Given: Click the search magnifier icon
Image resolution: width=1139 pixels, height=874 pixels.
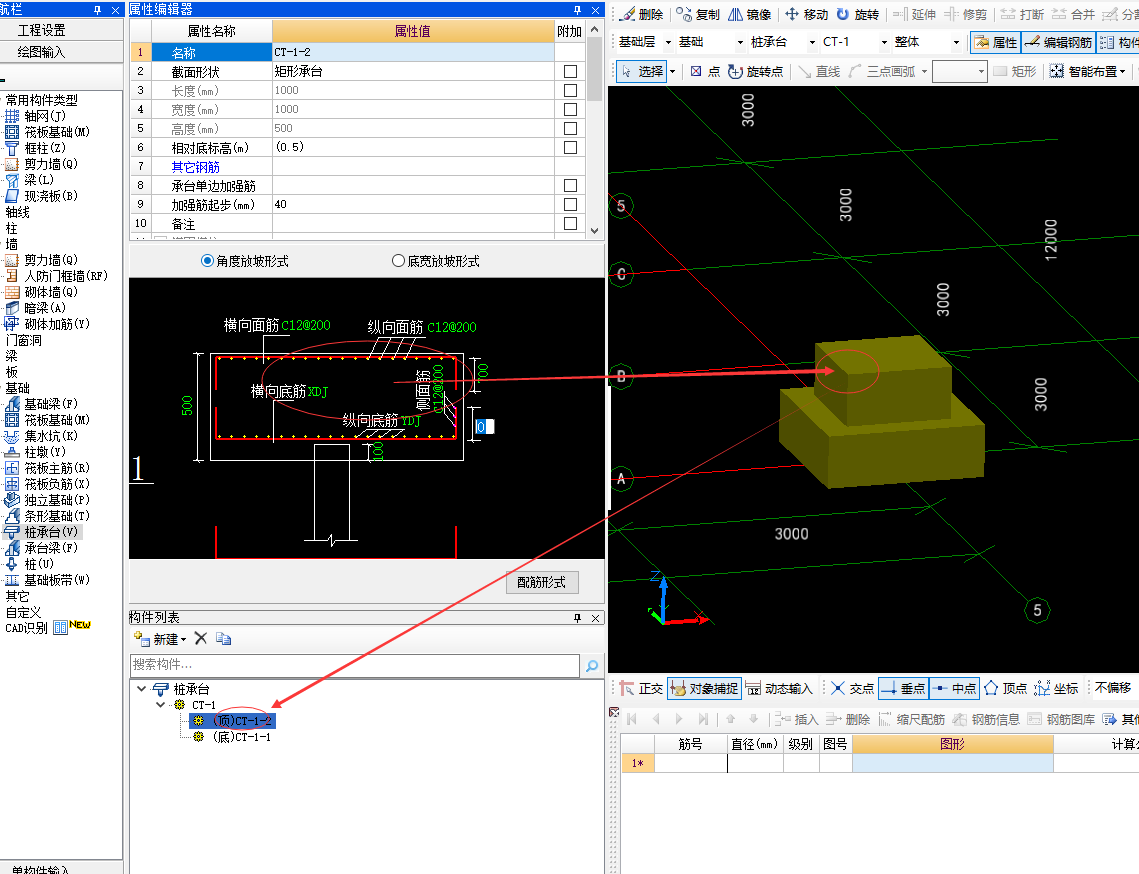Looking at the screenshot, I should click(592, 665).
